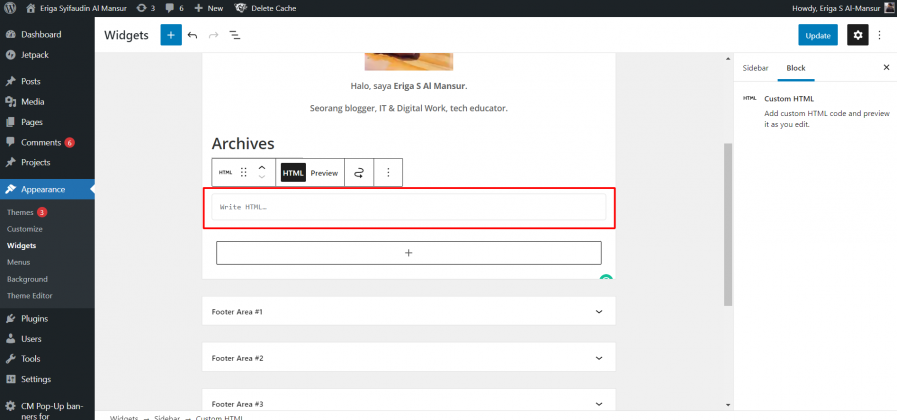Click the blue add block plus icon
Viewport: 897px width, 420px height.
click(x=170, y=35)
